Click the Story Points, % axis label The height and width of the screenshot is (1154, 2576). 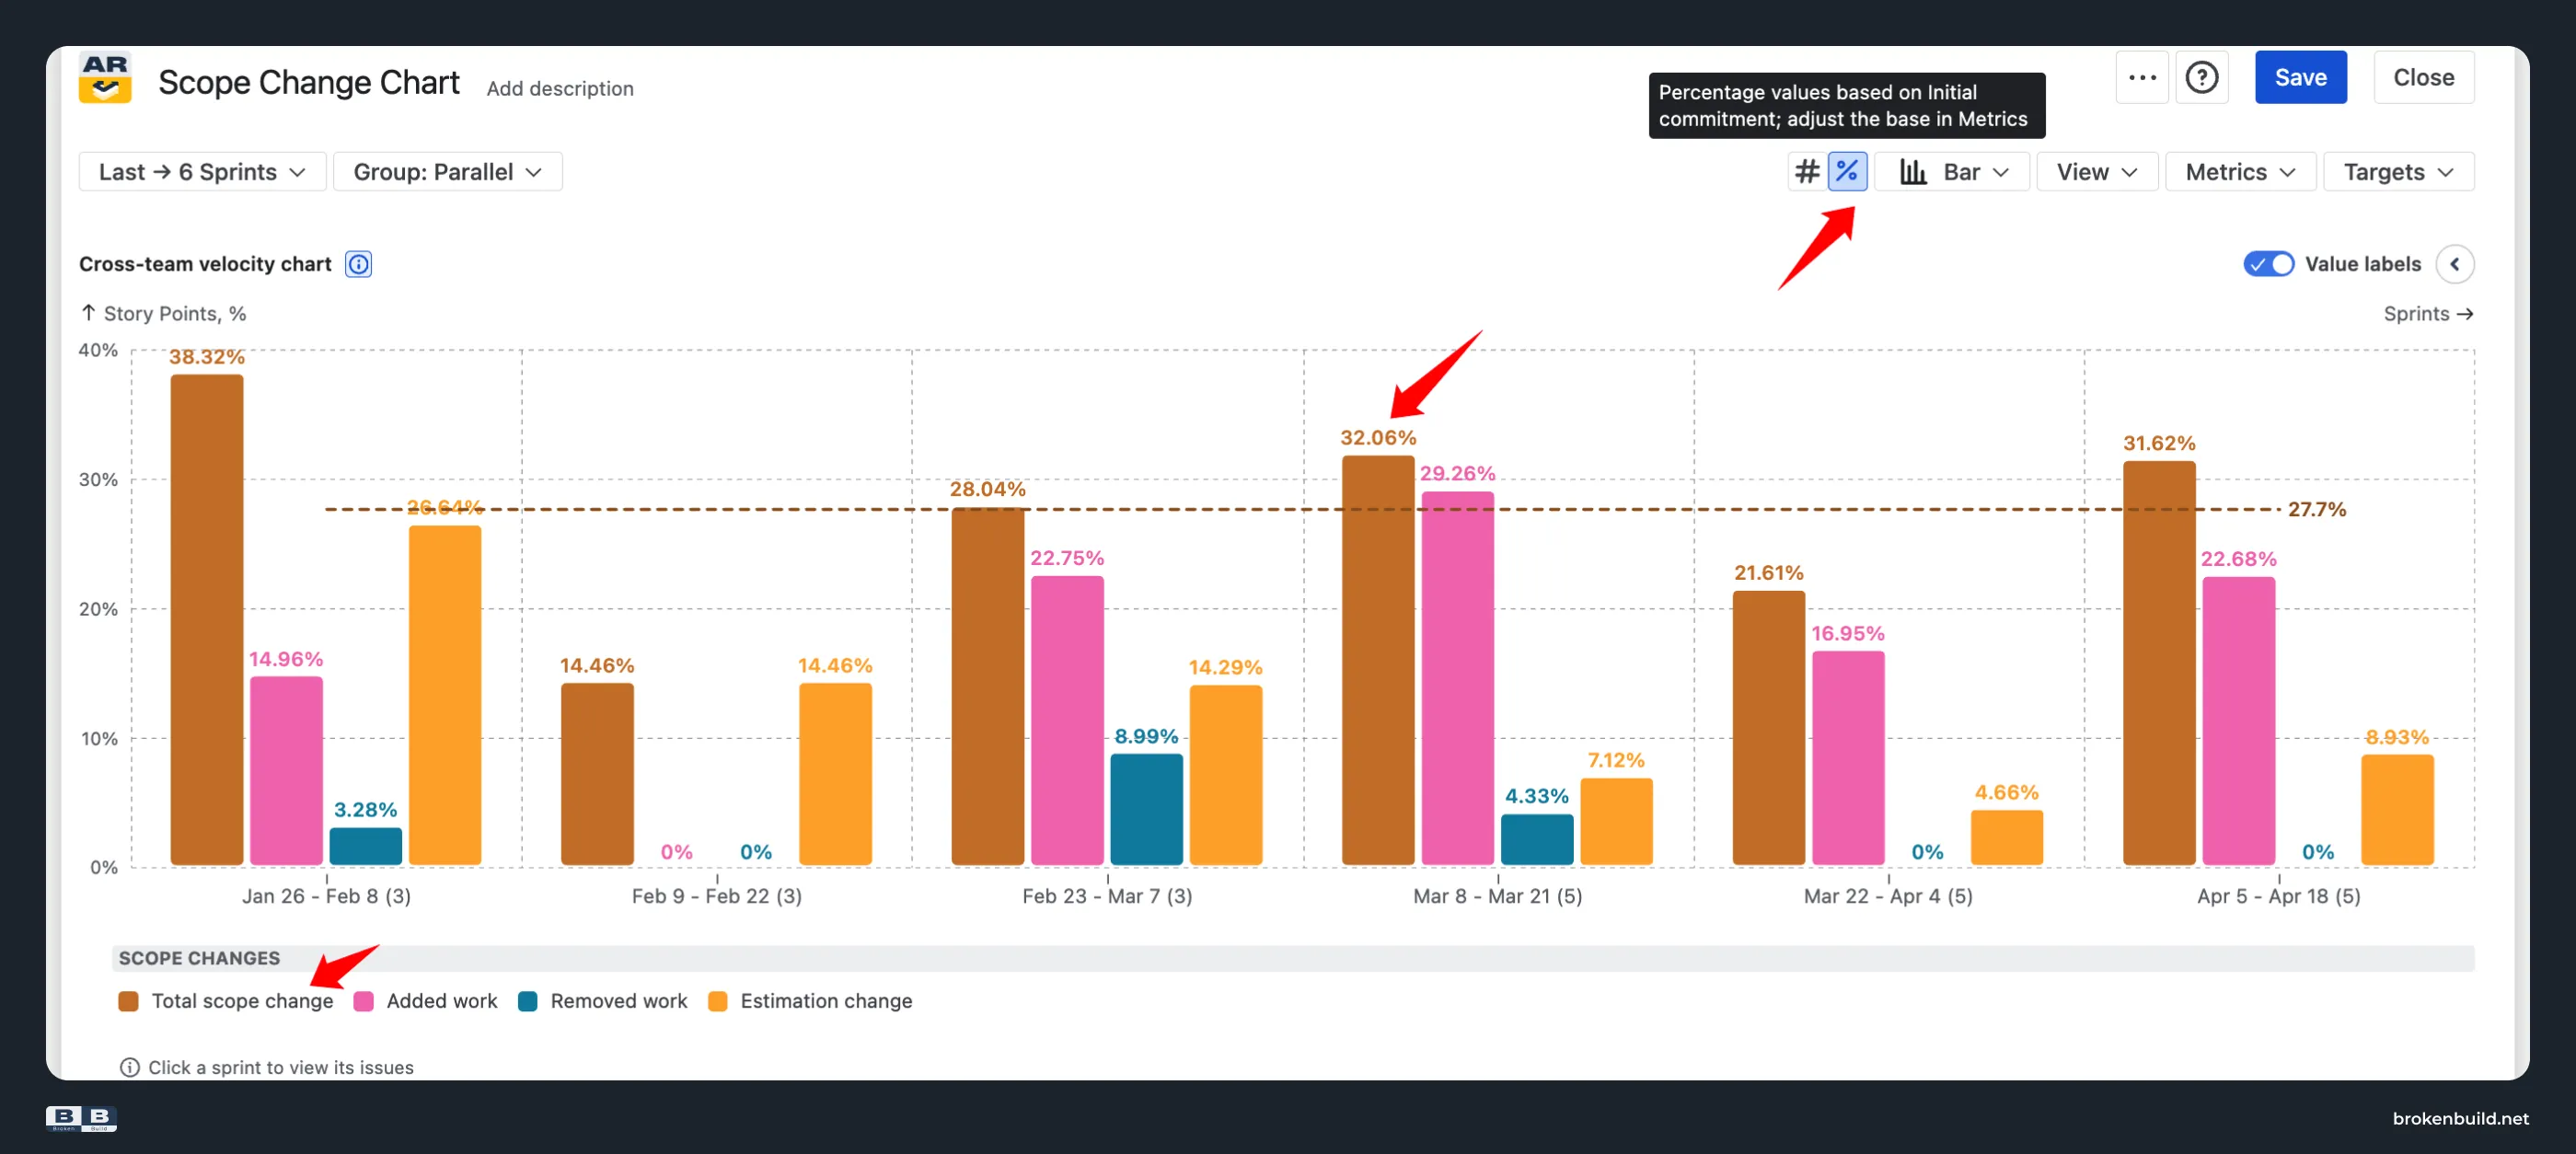pos(175,314)
